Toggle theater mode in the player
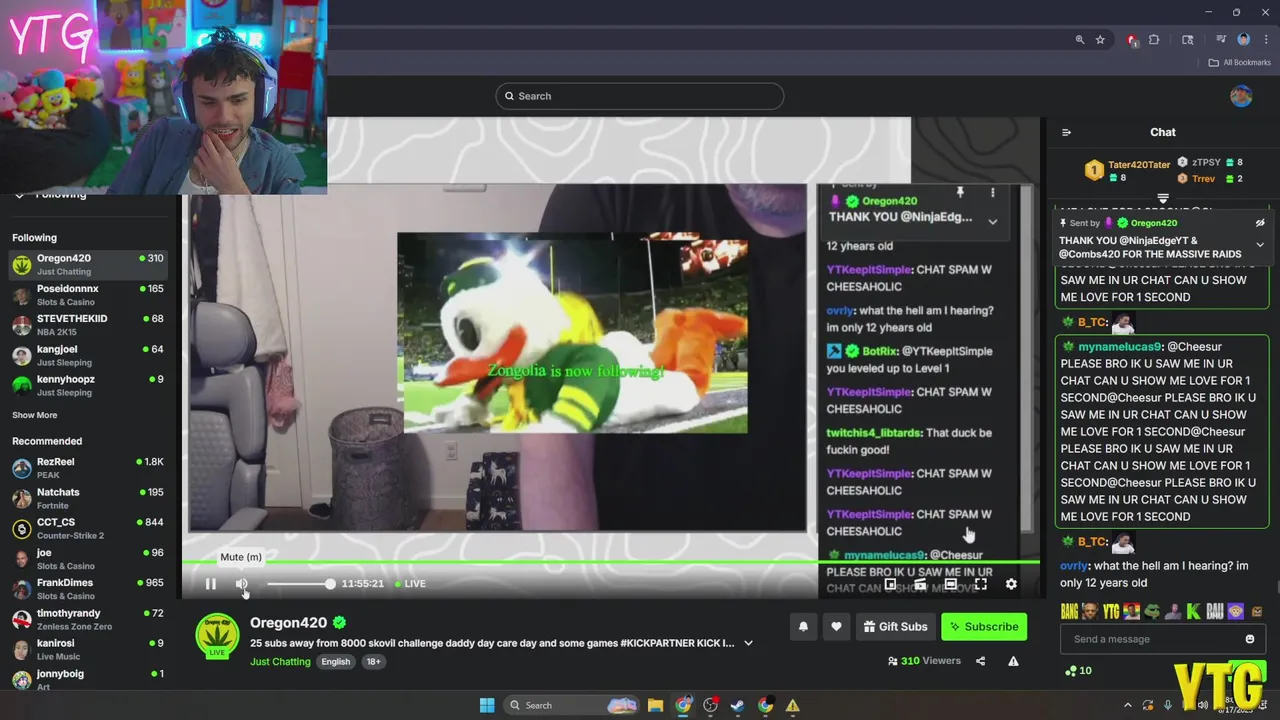 click(951, 584)
